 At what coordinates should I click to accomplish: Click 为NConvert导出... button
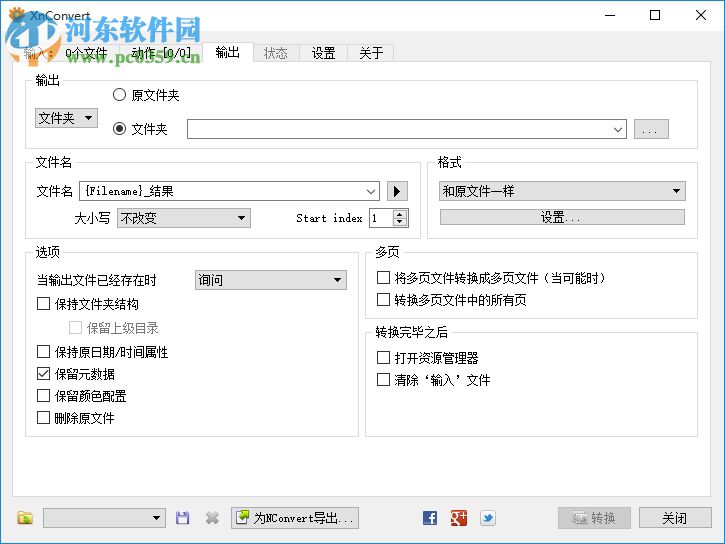pos(295,518)
